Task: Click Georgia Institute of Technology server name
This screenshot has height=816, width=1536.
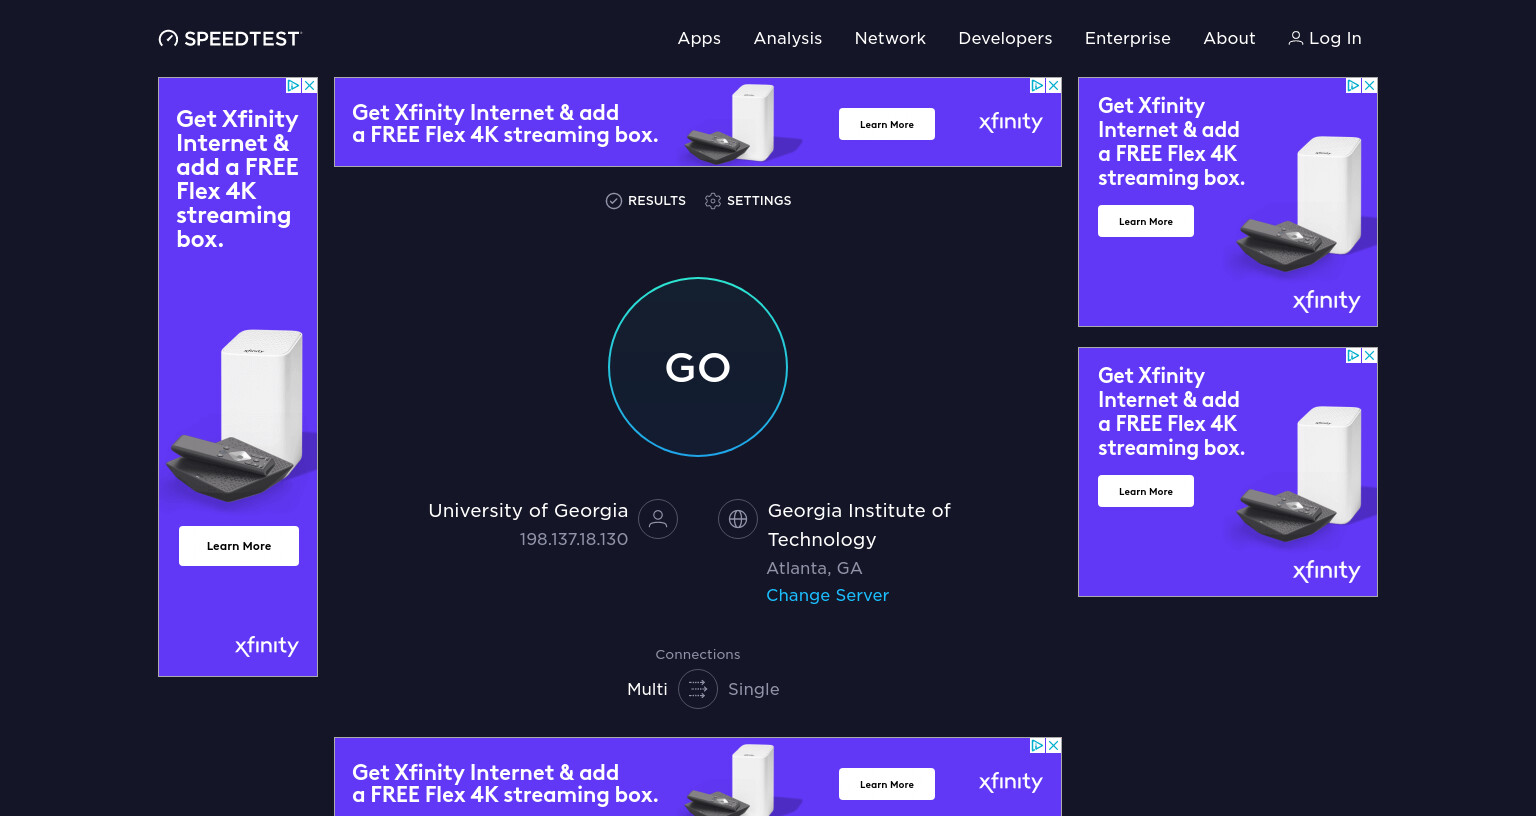Action: click(x=859, y=525)
